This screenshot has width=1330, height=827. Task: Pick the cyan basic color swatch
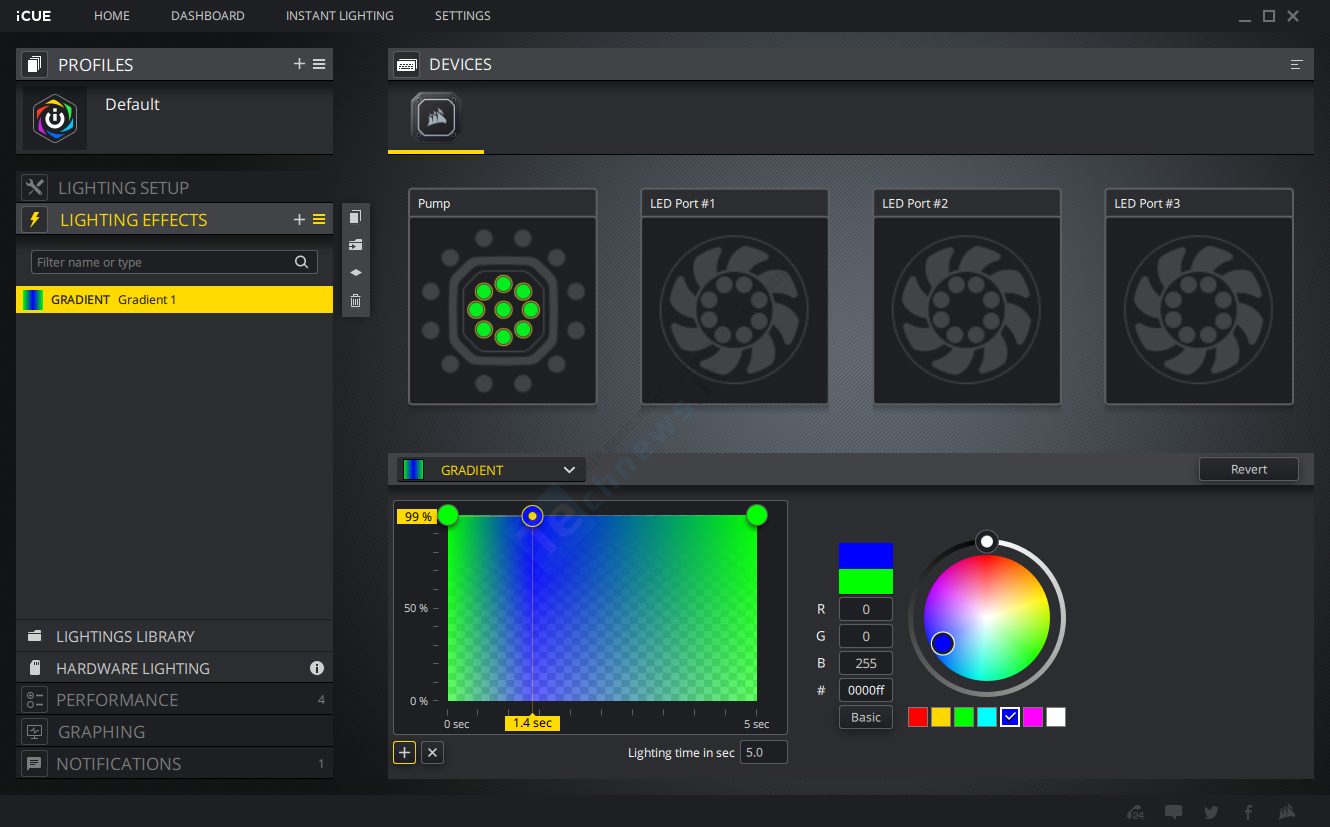tap(987, 717)
